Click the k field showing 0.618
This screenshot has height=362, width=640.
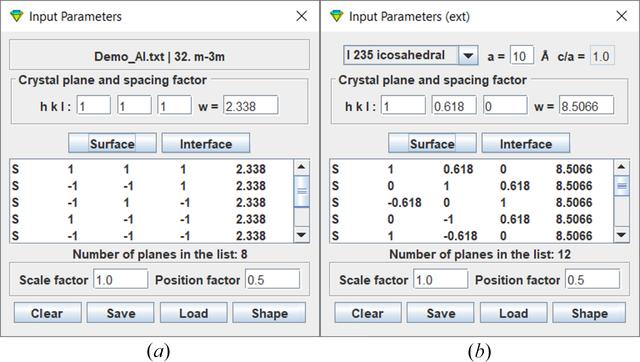(454, 106)
